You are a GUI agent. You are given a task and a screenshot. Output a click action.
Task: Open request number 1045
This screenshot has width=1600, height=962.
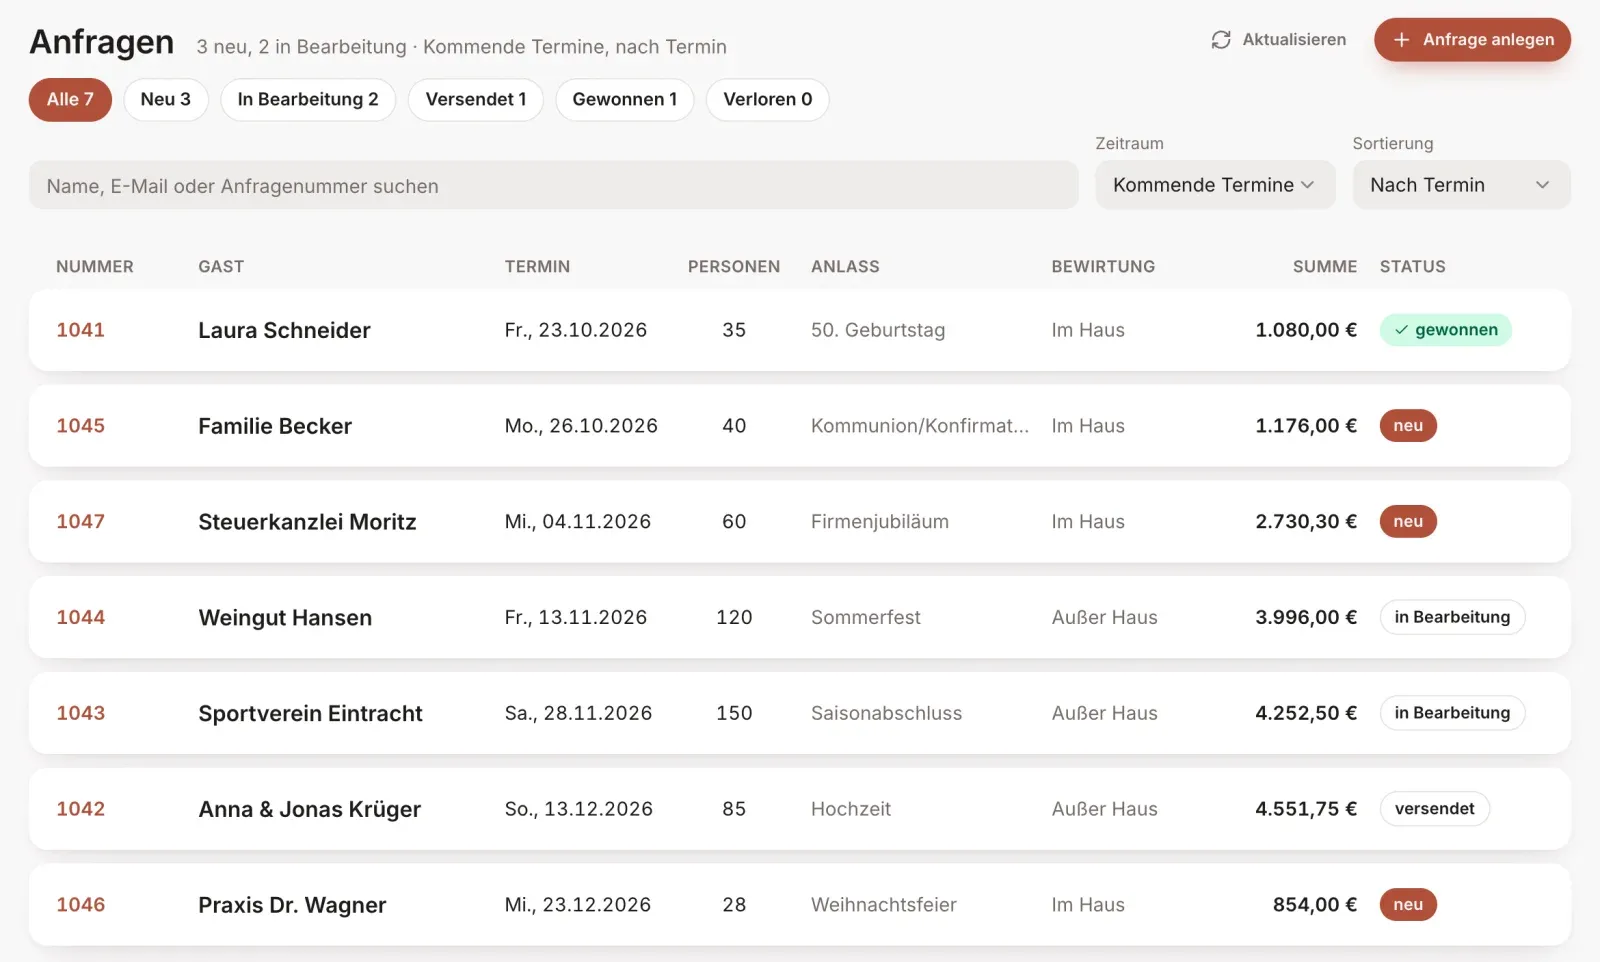80,426
